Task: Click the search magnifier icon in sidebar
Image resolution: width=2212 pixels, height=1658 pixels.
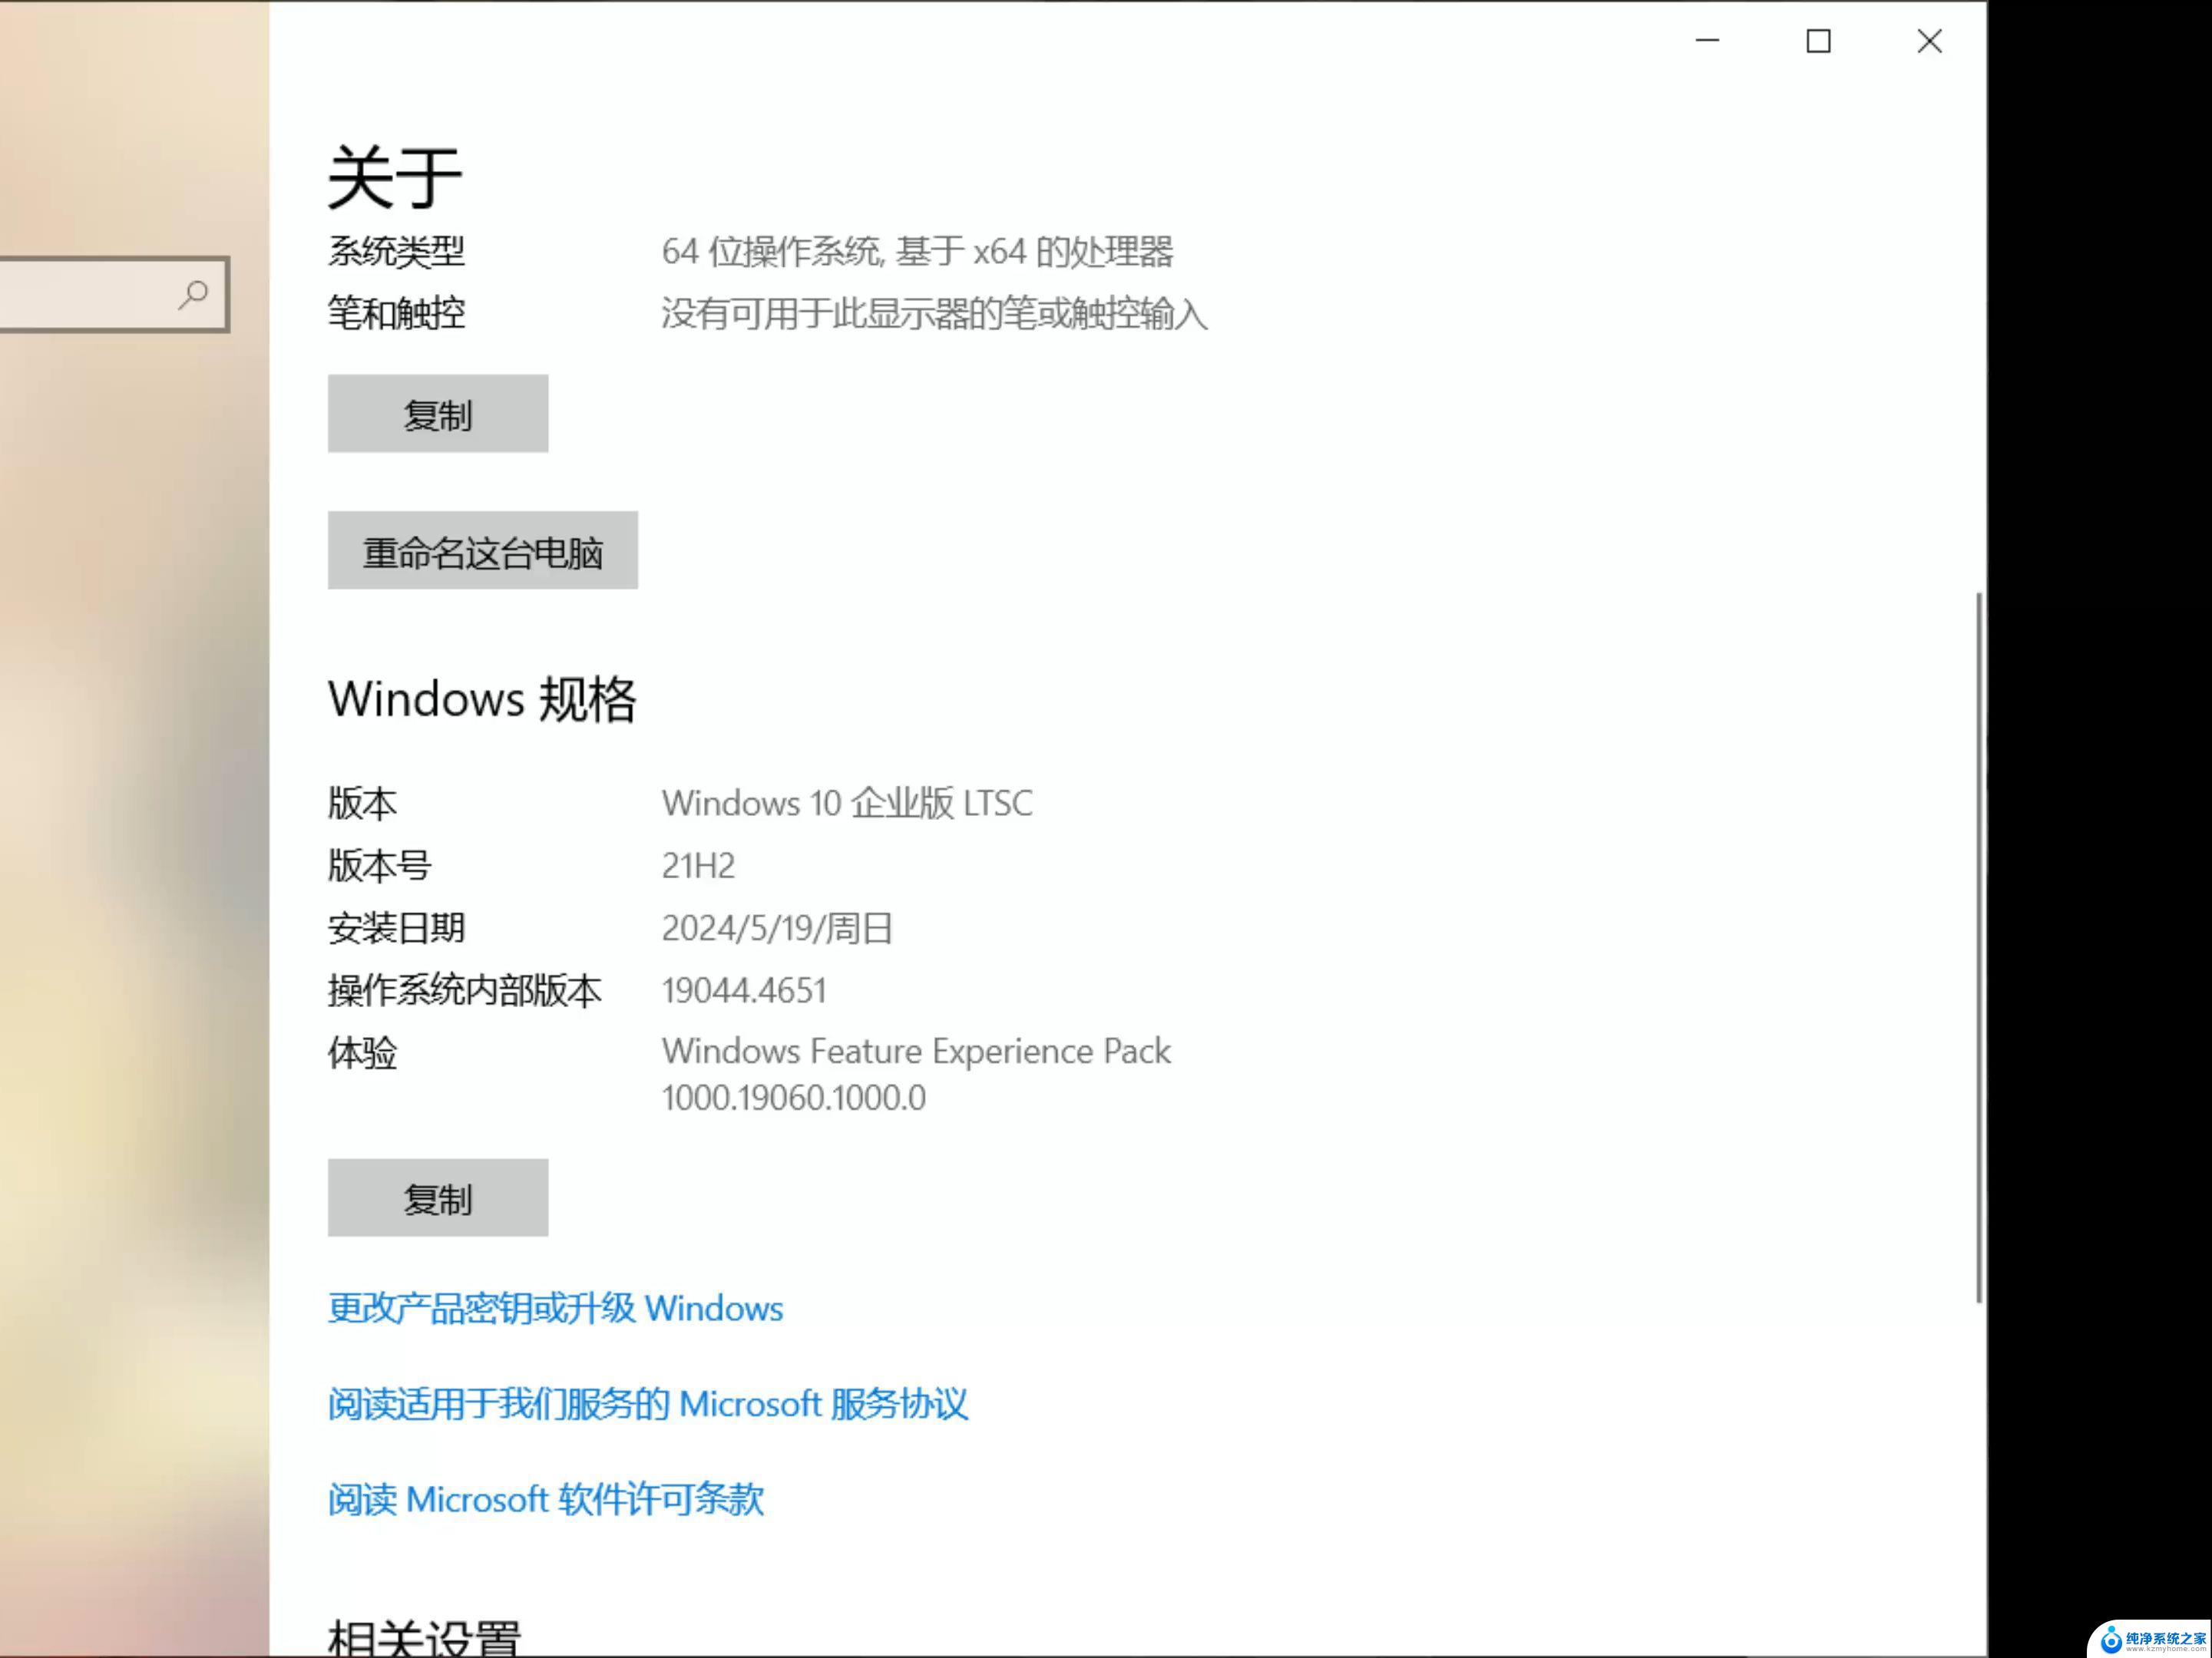Action: tap(193, 294)
